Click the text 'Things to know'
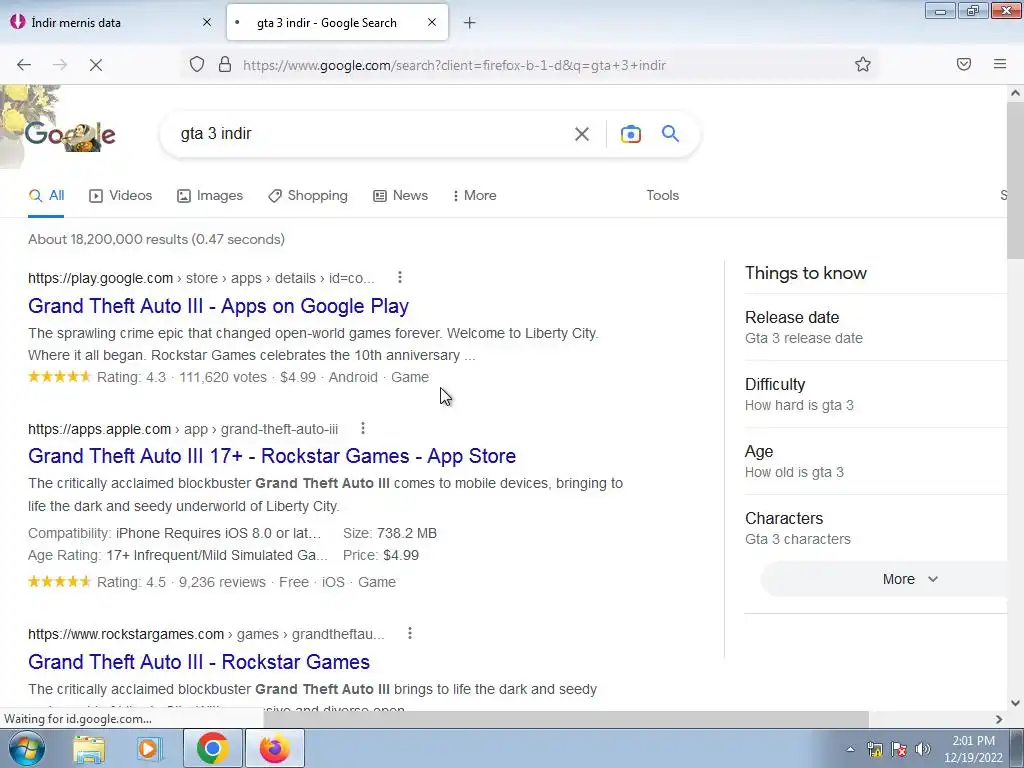Image resolution: width=1024 pixels, height=768 pixels. 806,273
